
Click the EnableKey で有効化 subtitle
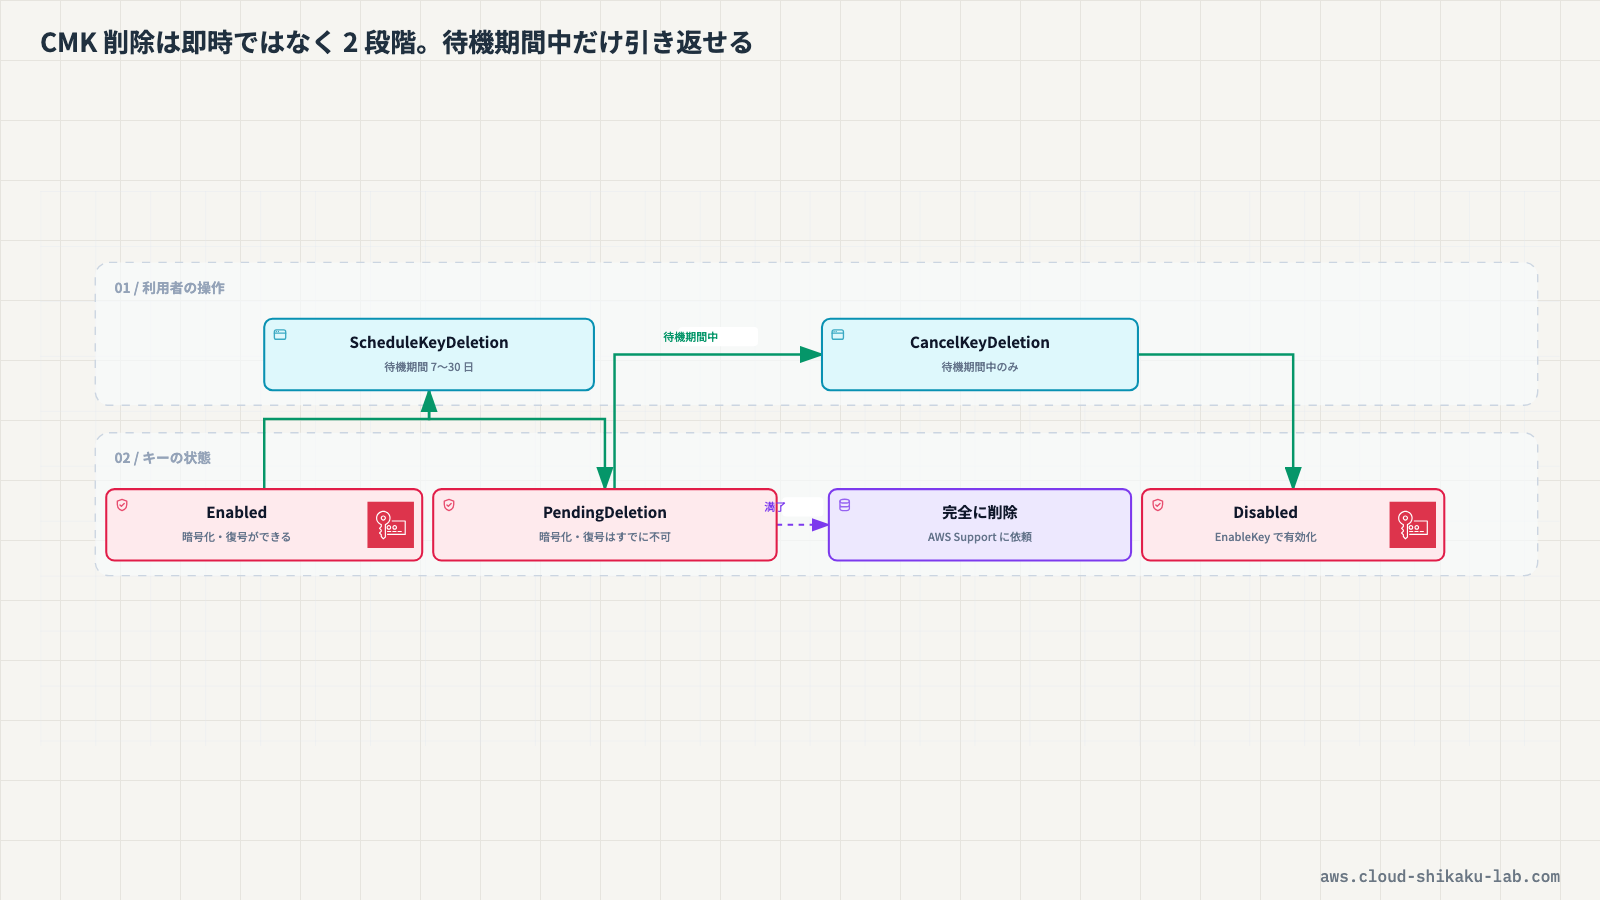(1266, 537)
